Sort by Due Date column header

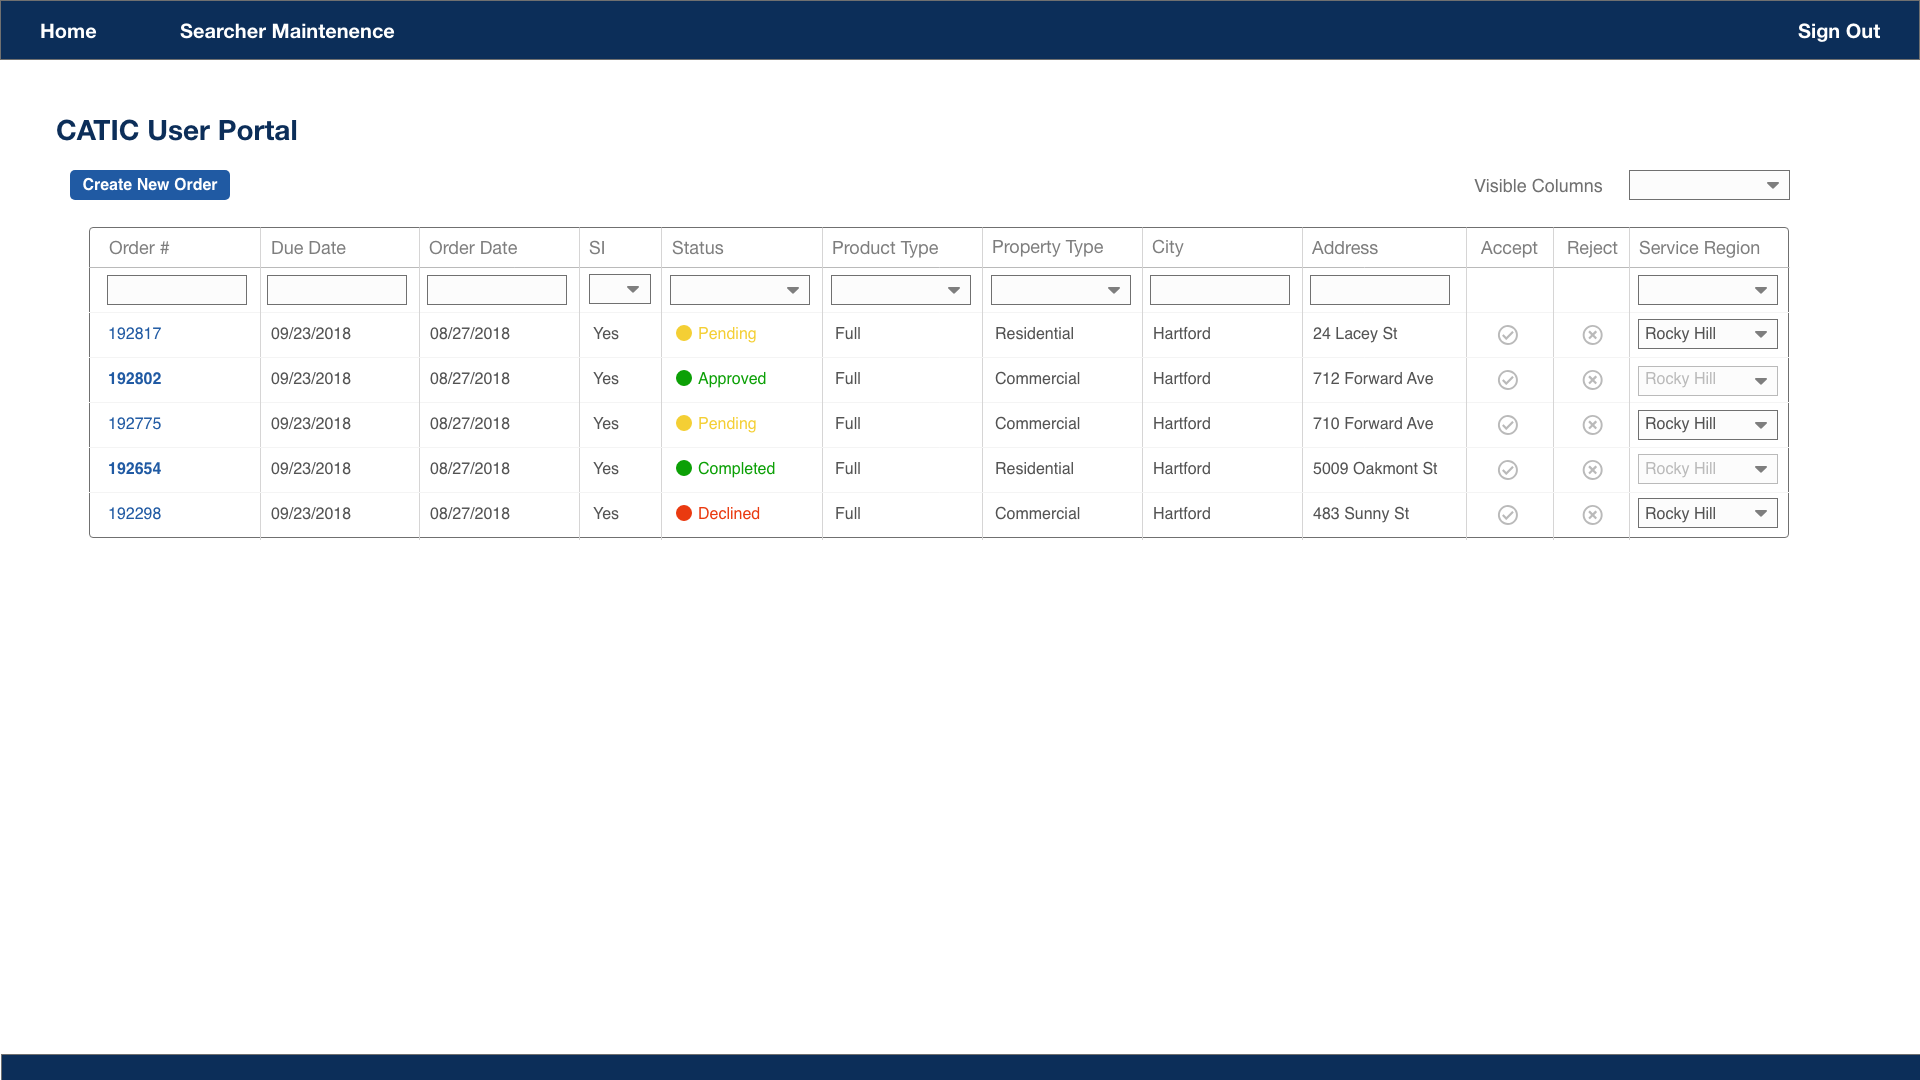308,248
